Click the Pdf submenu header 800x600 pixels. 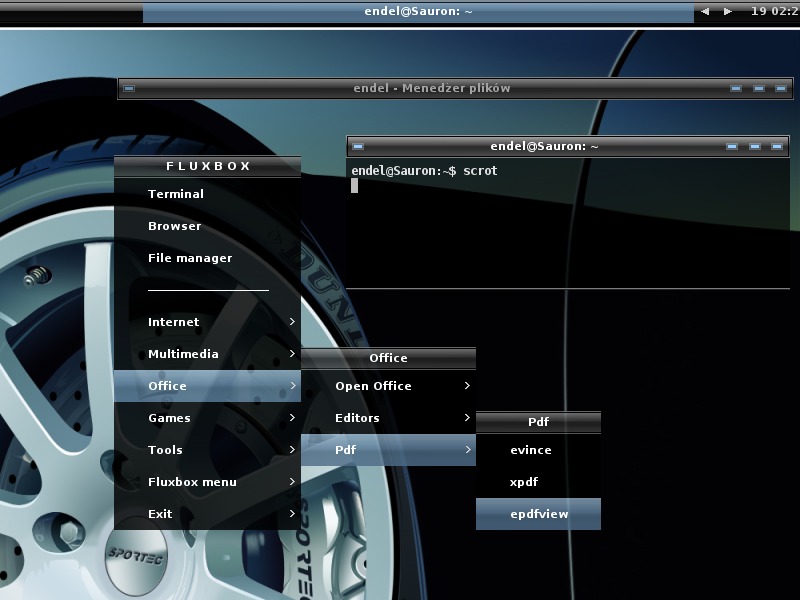click(538, 422)
